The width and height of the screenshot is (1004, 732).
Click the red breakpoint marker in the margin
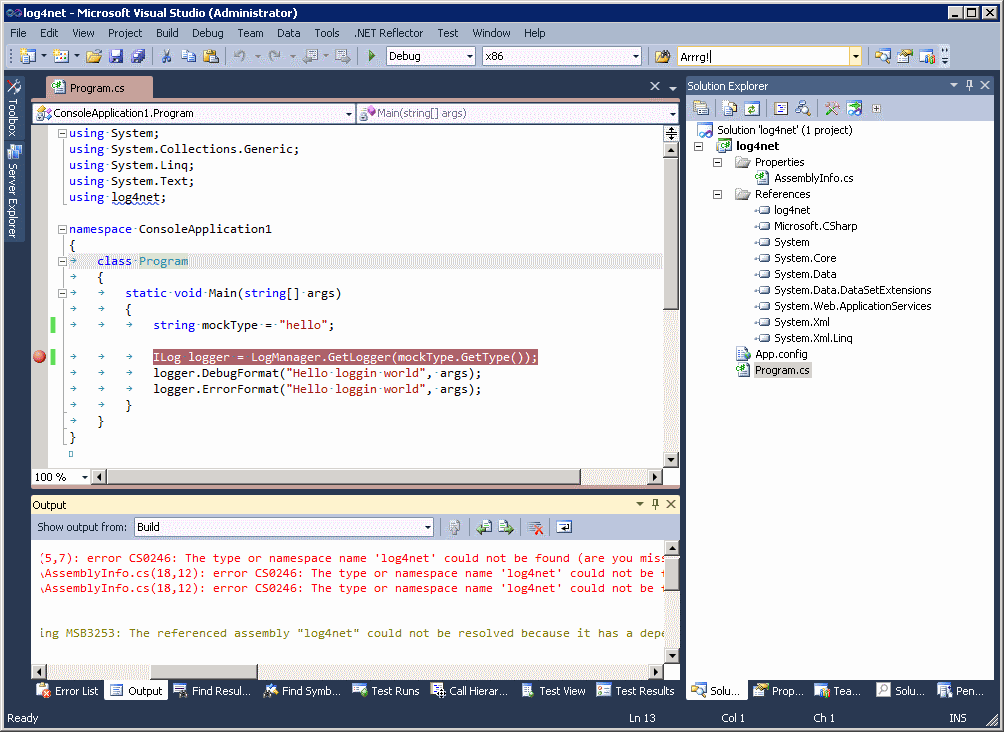tap(40, 357)
